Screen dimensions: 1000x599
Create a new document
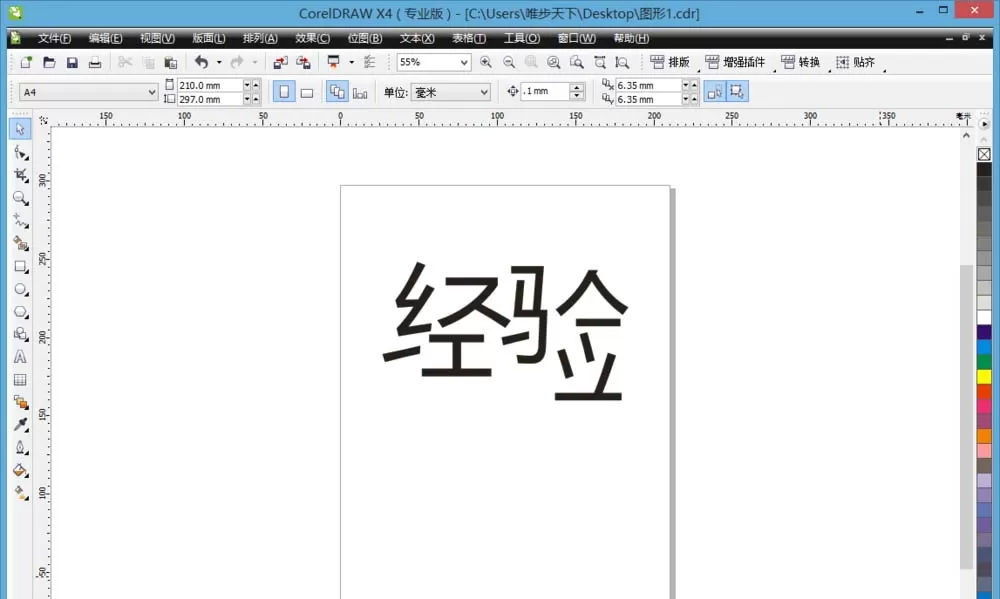(26, 62)
